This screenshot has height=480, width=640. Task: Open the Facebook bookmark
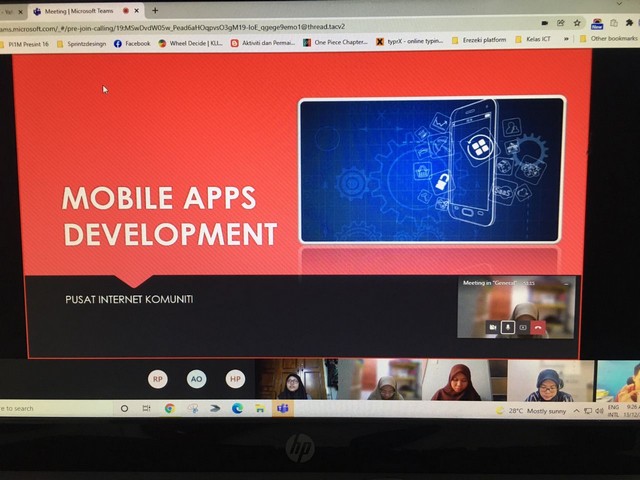click(132, 43)
